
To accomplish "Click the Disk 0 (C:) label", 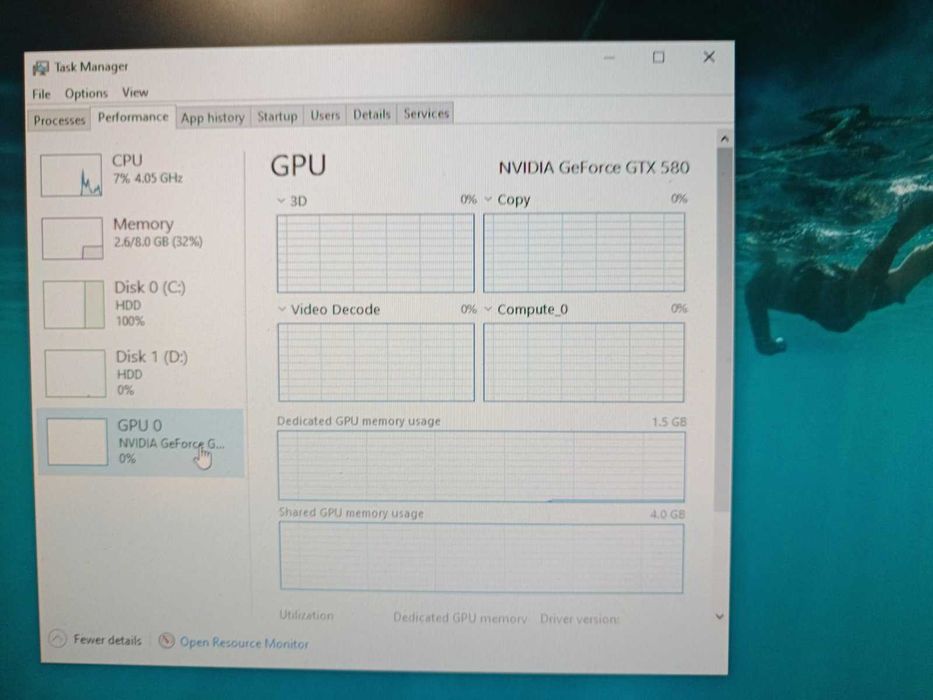I will coord(150,288).
